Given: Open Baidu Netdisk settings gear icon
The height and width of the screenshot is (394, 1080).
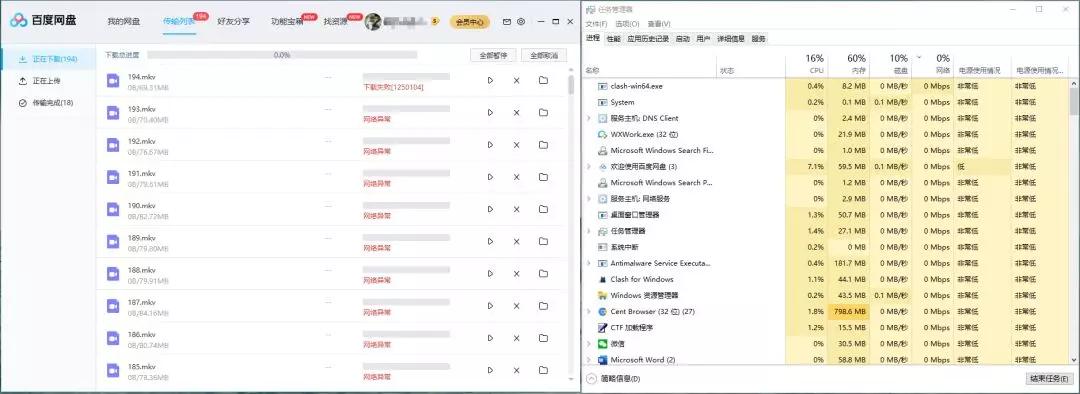Looking at the screenshot, I should pos(521,22).
